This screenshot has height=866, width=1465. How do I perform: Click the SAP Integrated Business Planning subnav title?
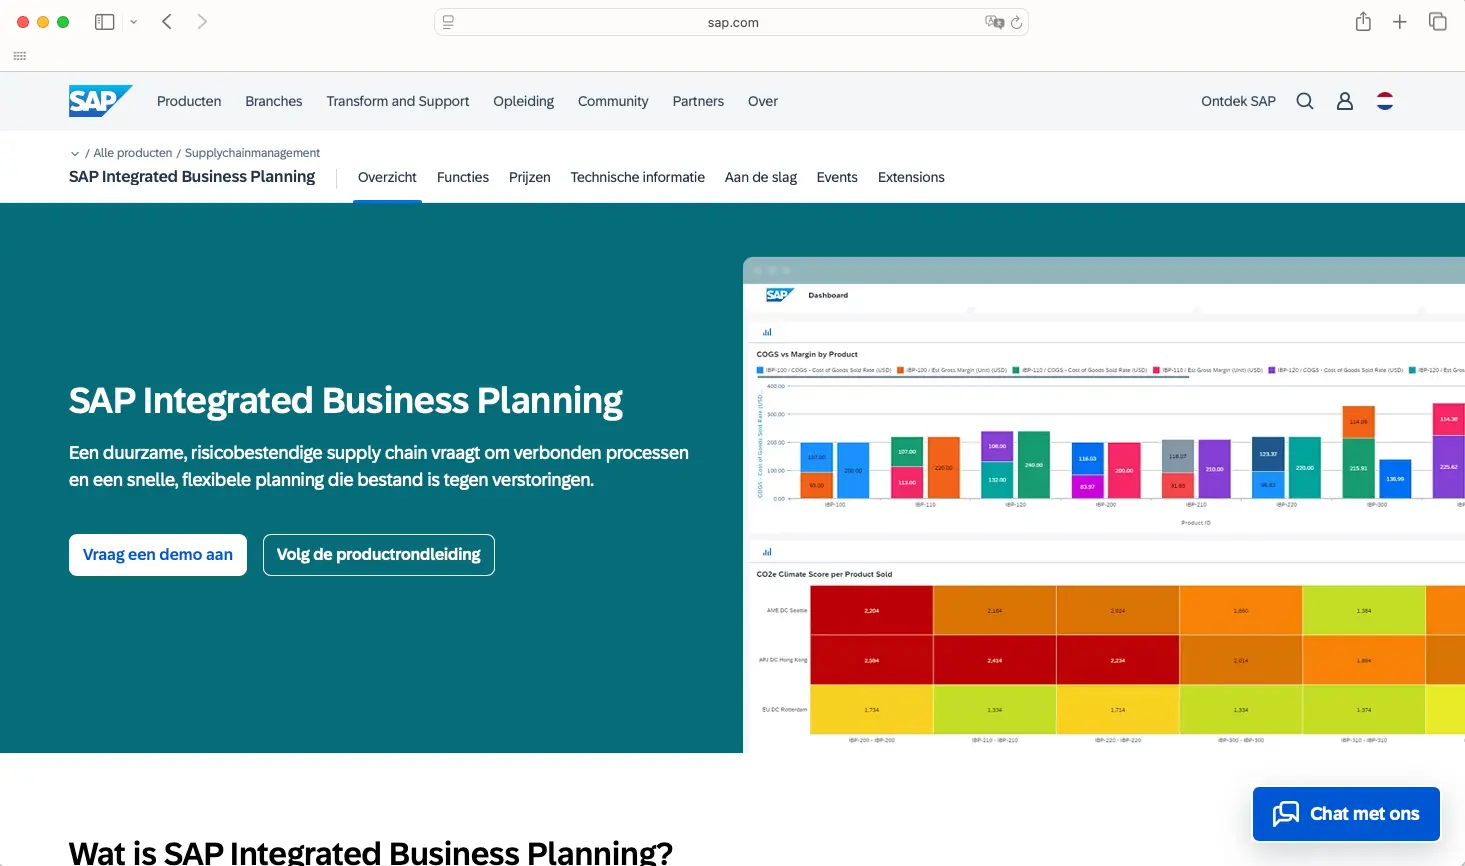point(192,177)
